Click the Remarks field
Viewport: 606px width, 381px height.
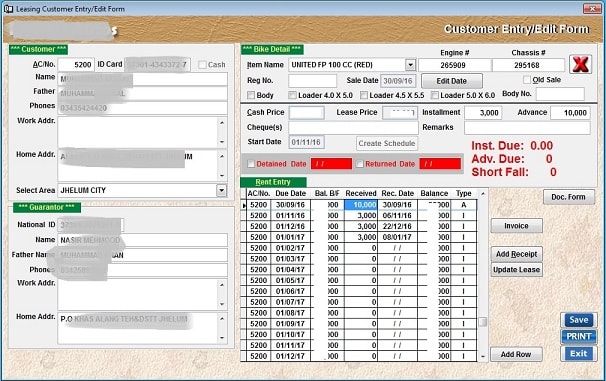[x=527, y=128]
